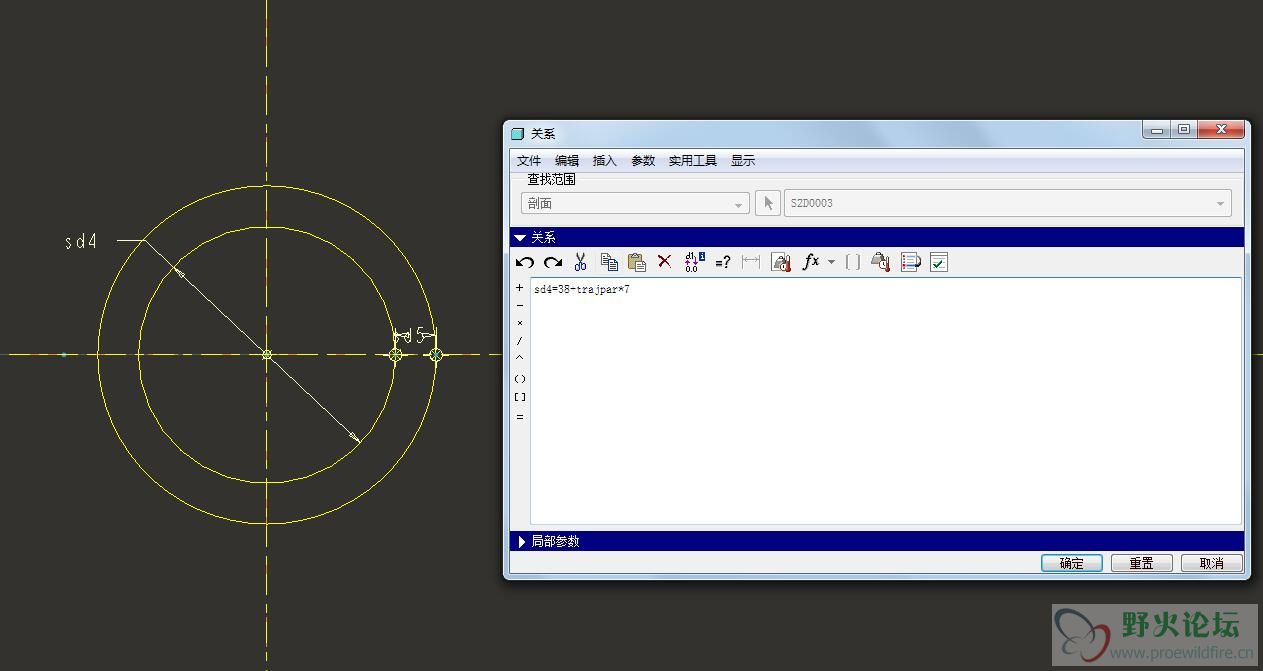Sort the relations icon

[x=910, y=262]
